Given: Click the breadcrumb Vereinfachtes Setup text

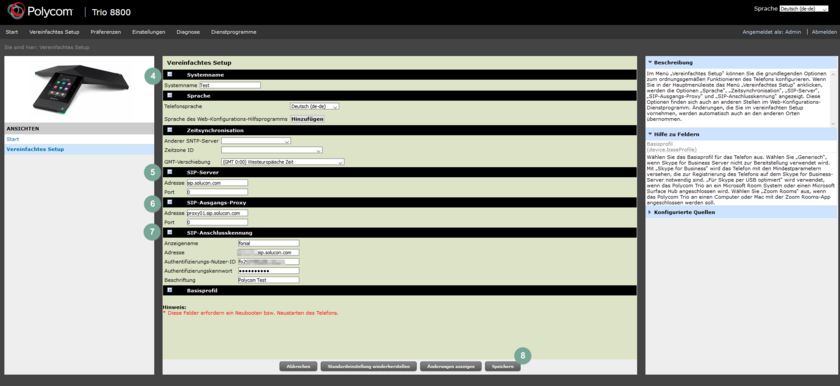Looking at the screenshot, I should 64,48.
